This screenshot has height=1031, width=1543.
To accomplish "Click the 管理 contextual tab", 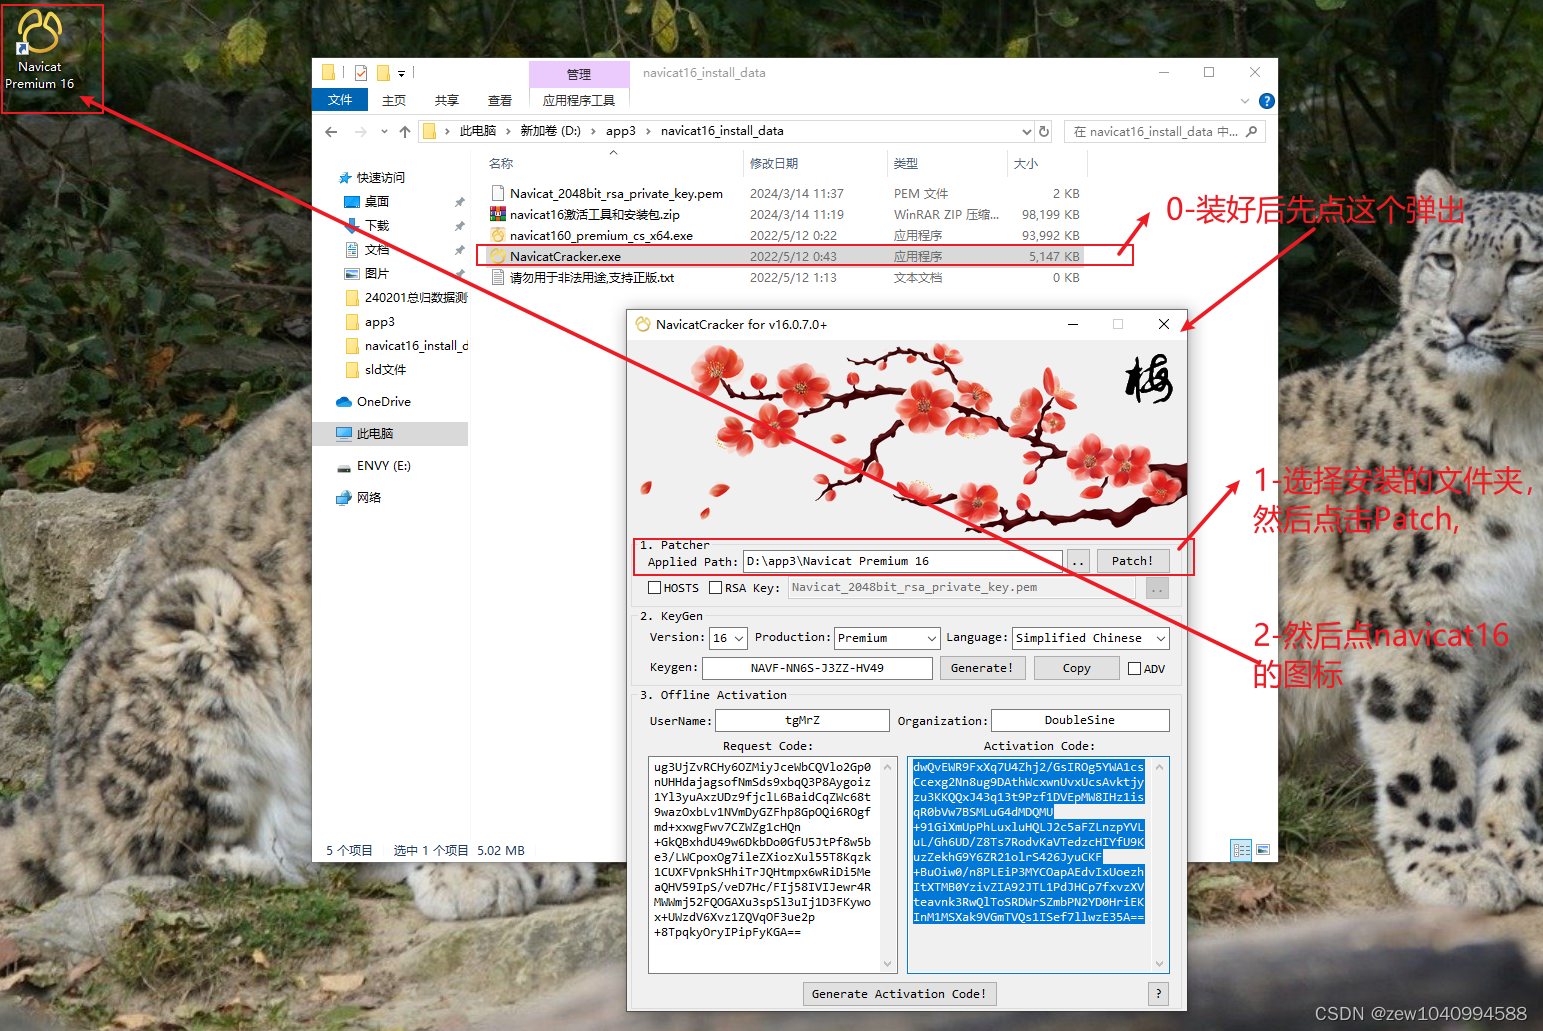I will (579, 74).
